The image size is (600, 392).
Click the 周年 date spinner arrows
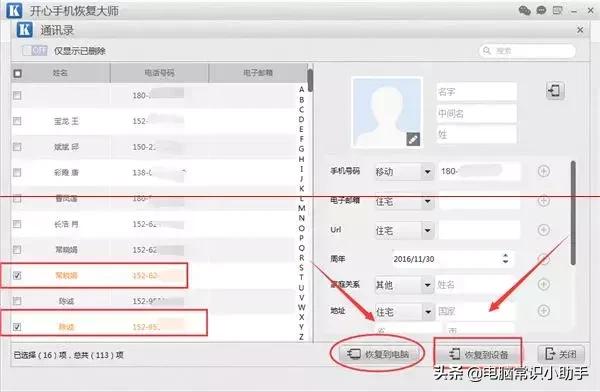505,259
